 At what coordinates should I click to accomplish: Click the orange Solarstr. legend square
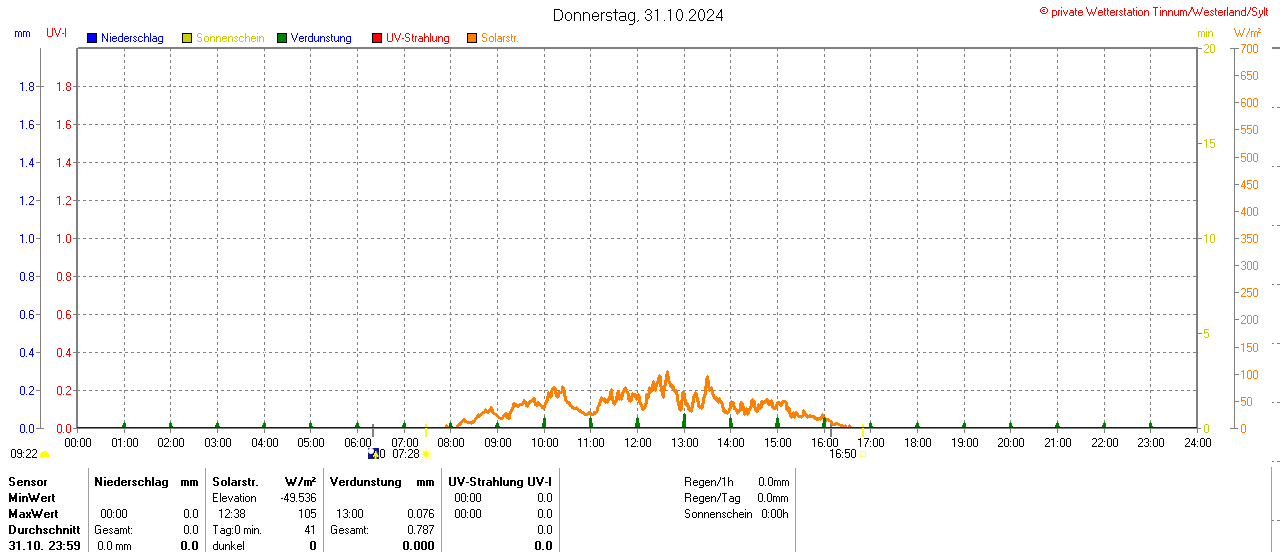[472, 38]
